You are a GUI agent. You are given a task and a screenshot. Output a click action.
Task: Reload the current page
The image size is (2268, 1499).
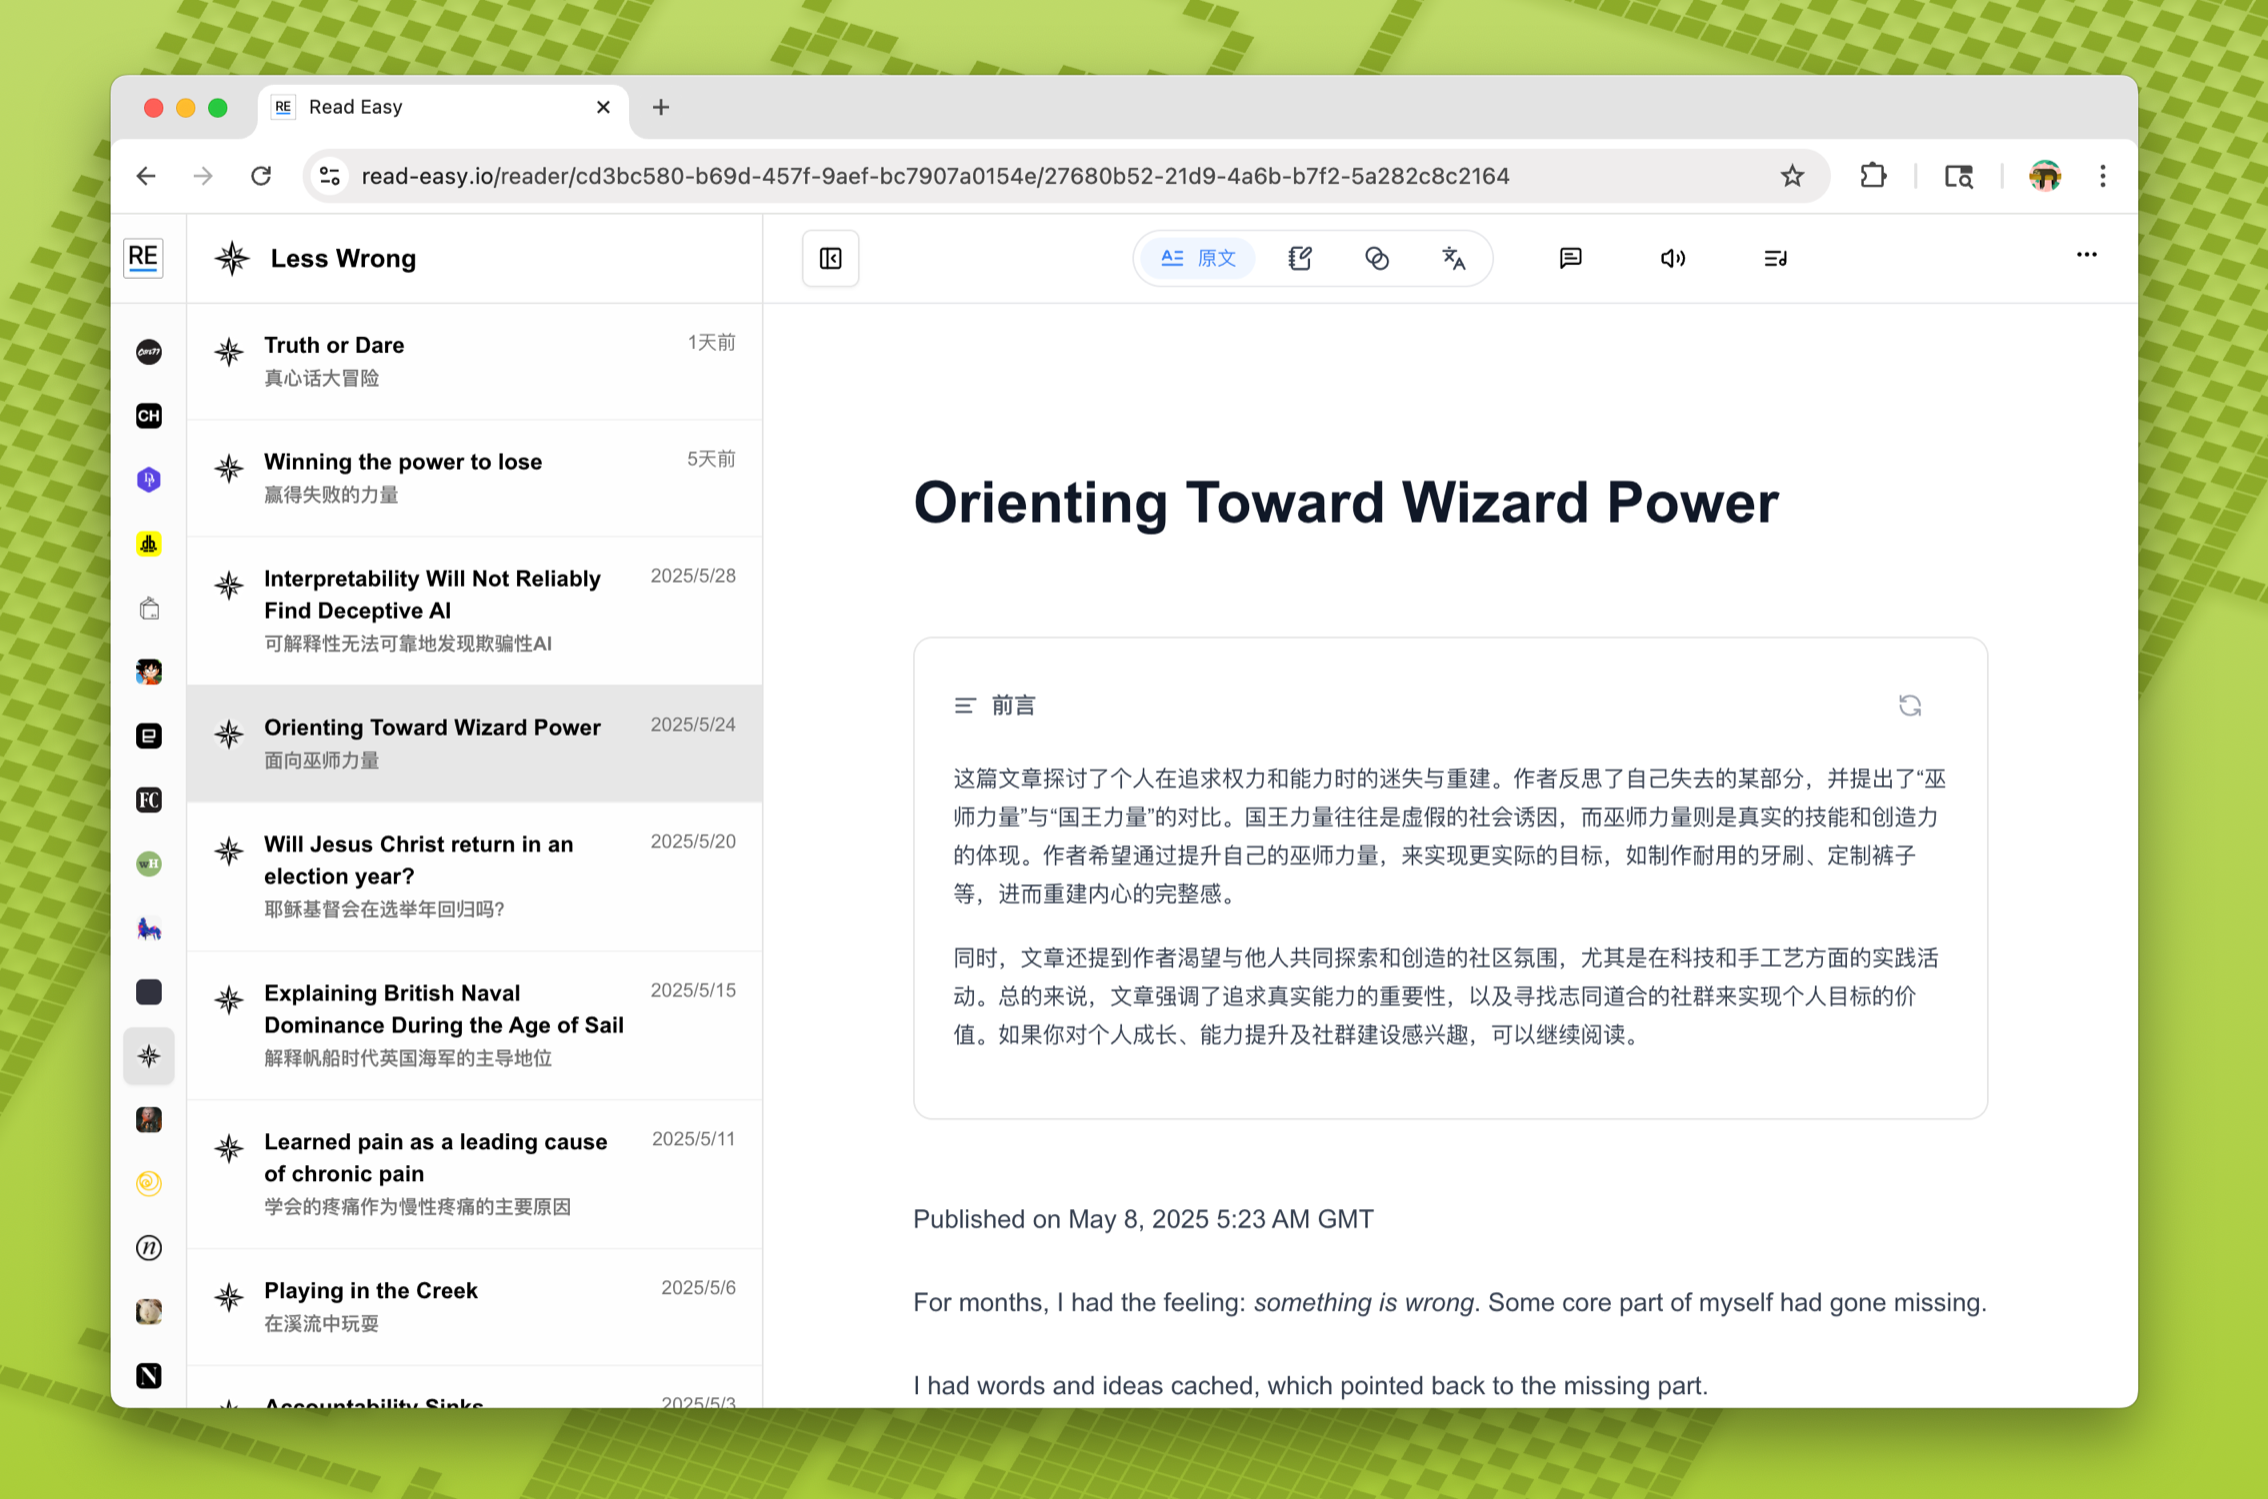(261, 176)
